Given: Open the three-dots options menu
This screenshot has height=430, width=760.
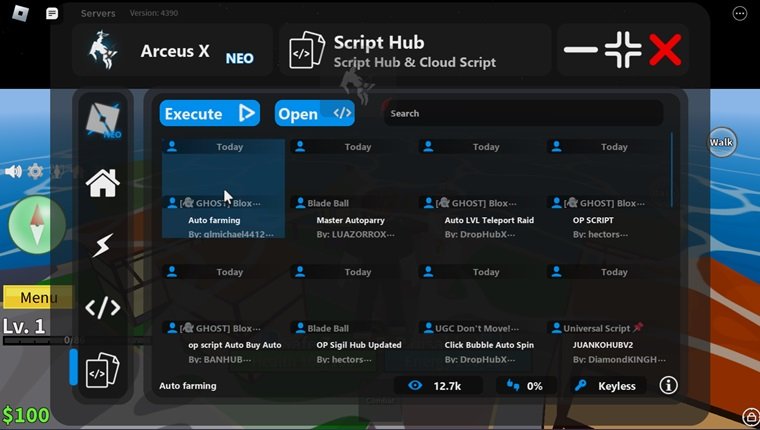Looking at the screenshot, I should pos(739,13).
